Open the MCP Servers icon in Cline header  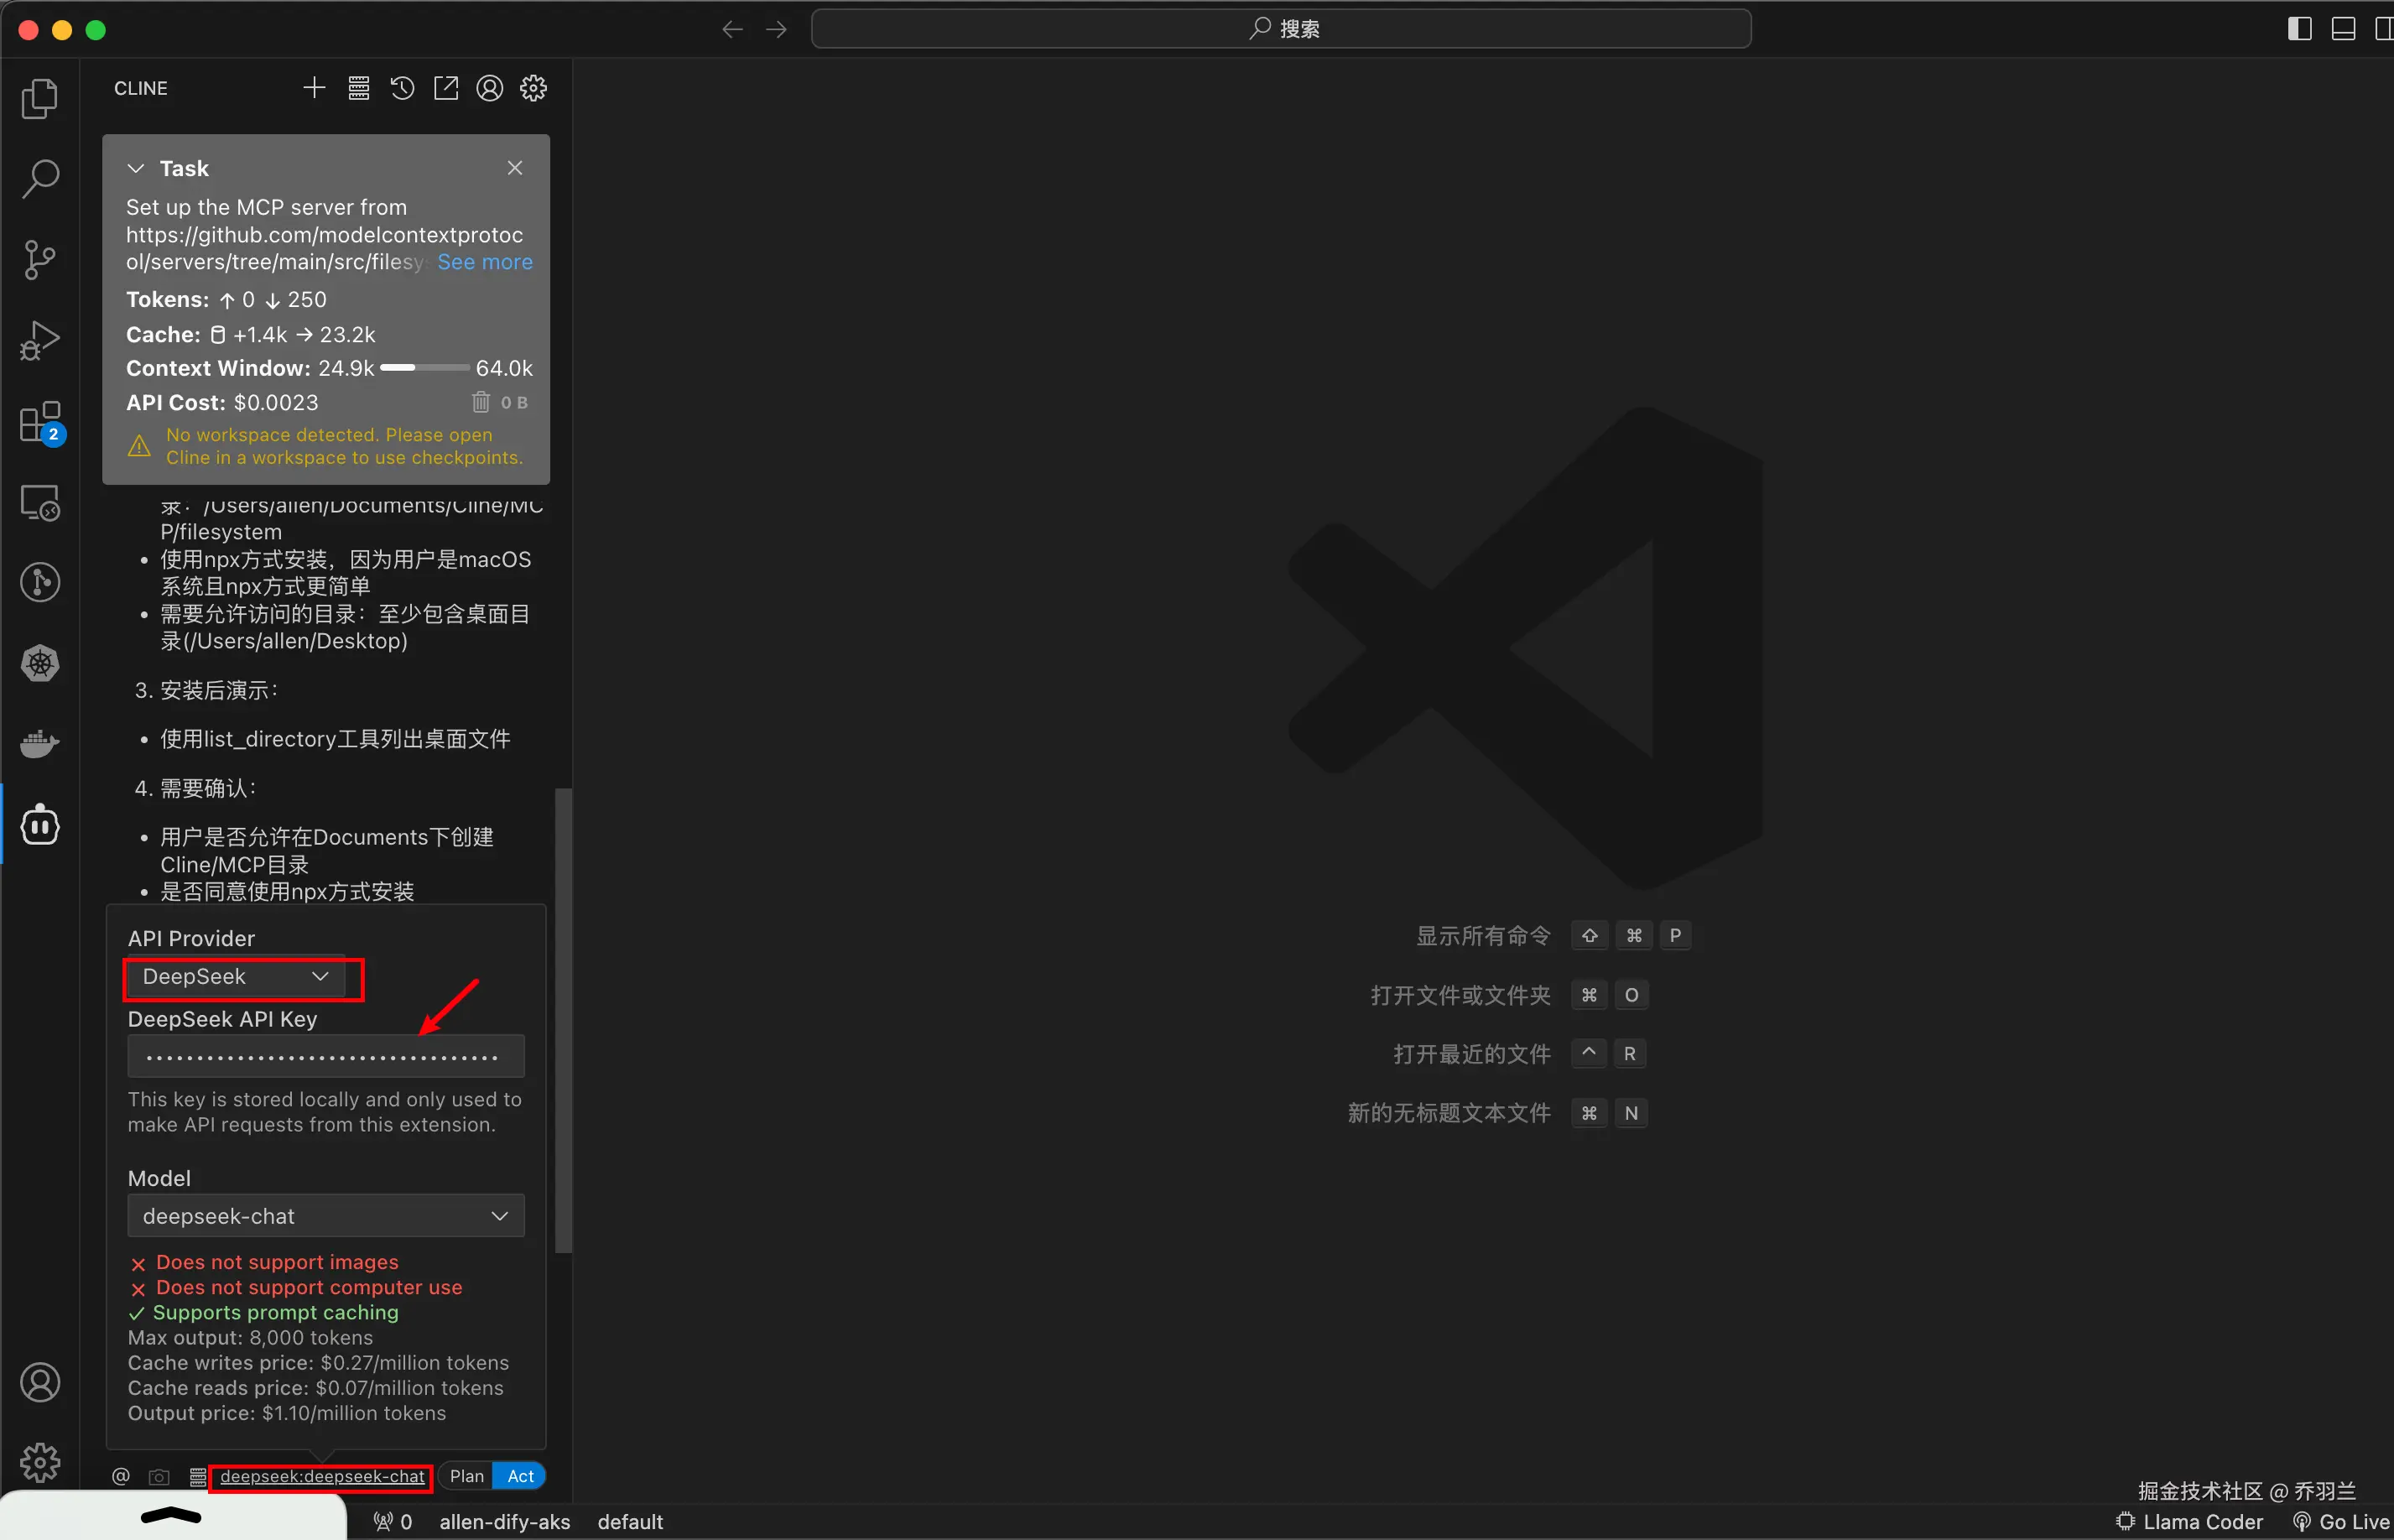pos(358,88)
